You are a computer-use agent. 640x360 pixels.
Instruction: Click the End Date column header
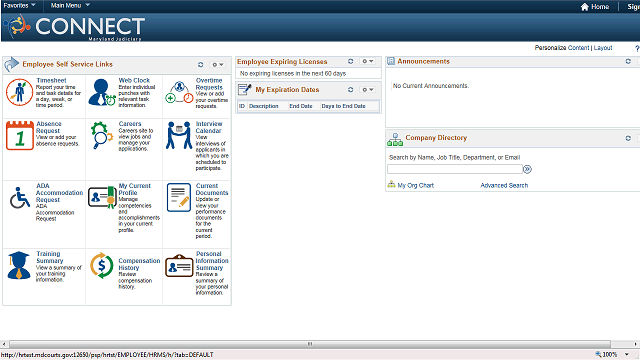[x=301, y=106]
